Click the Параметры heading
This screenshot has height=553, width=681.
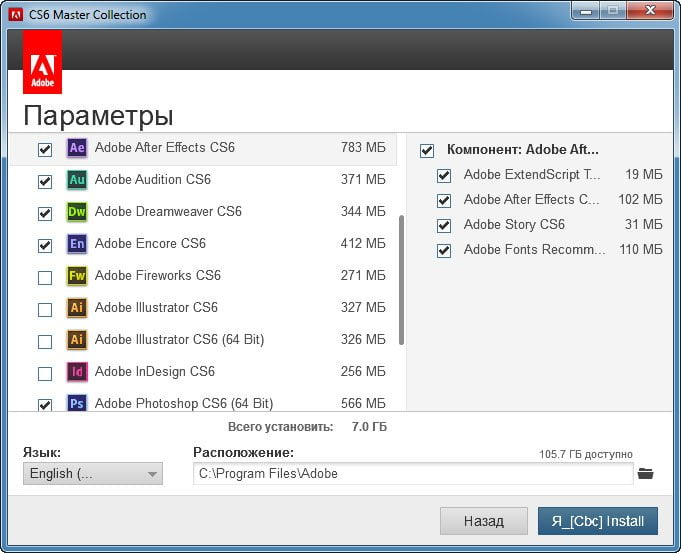[x=98, y=116]
